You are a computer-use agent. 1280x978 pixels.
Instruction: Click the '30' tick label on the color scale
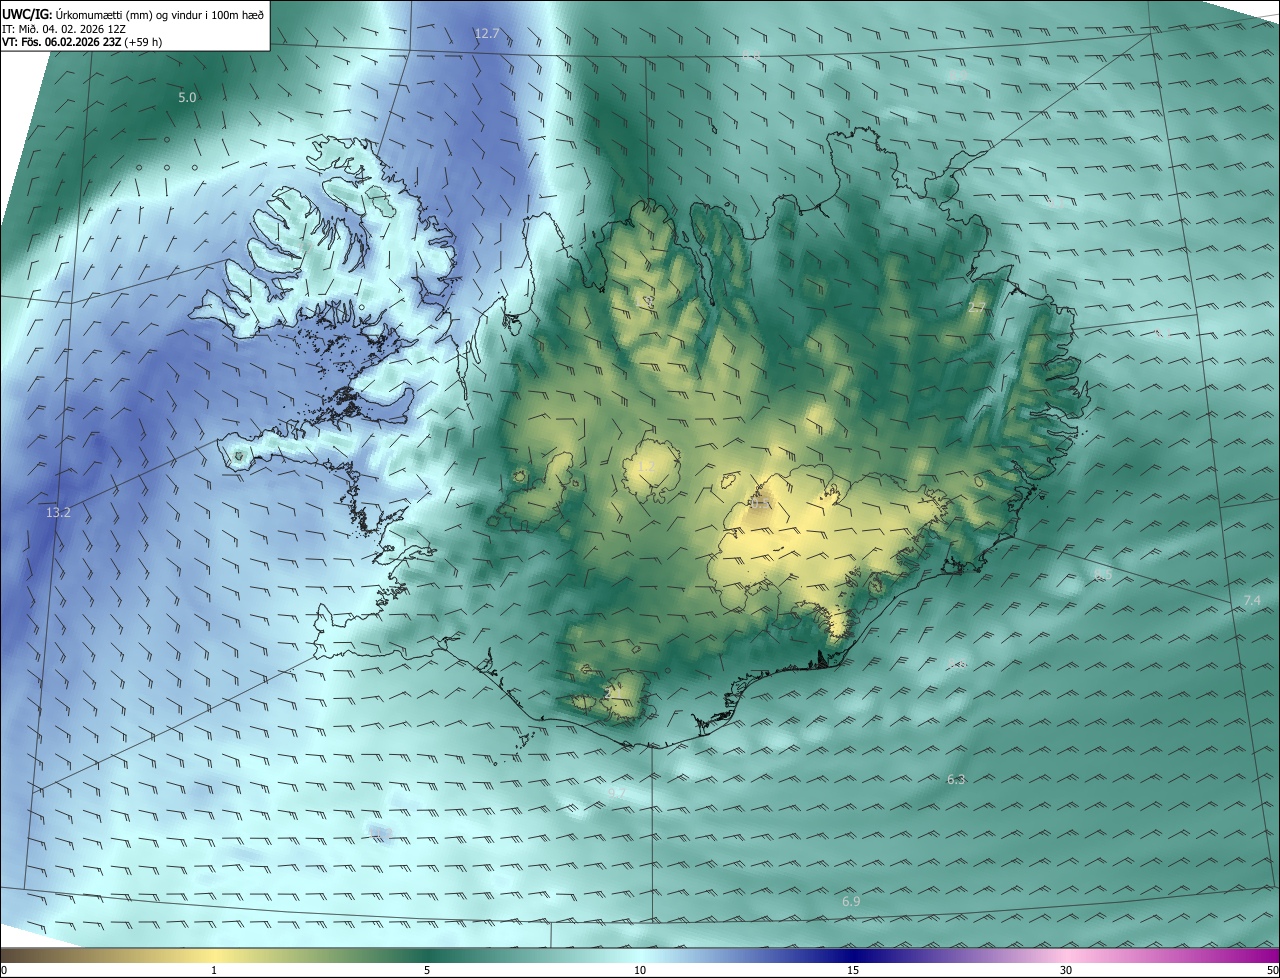(1066, 971)
